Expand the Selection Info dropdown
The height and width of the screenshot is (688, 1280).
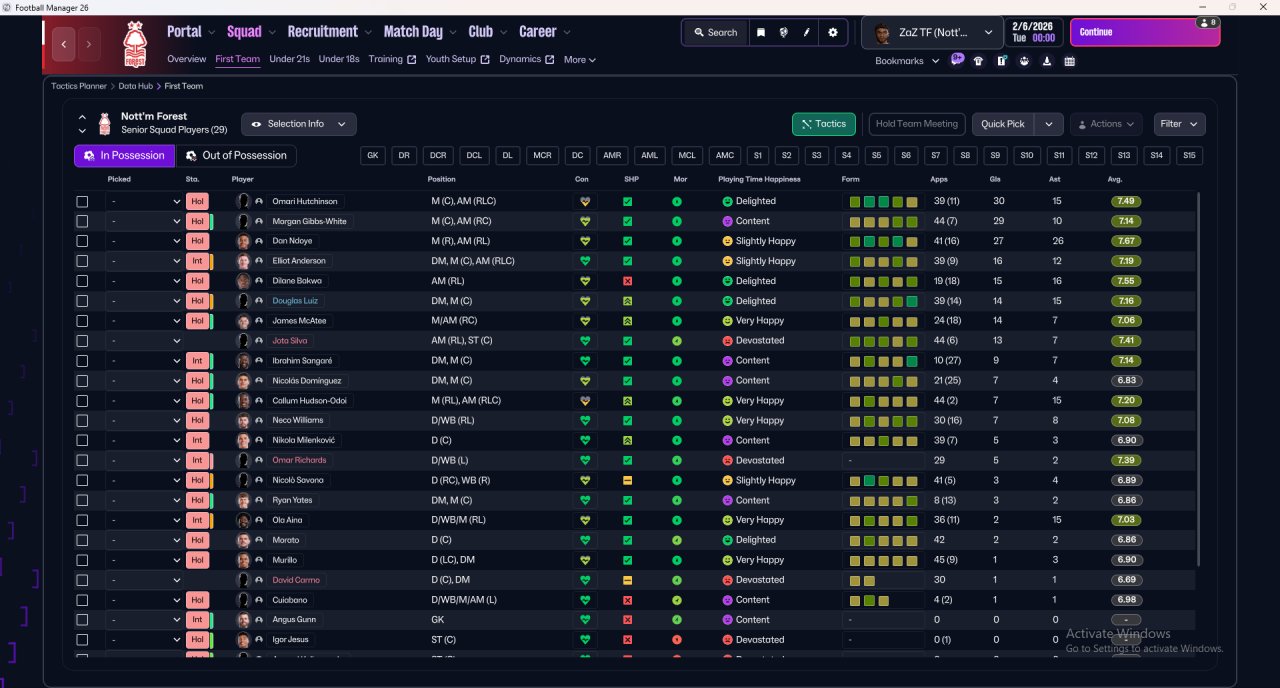(298, 124)
